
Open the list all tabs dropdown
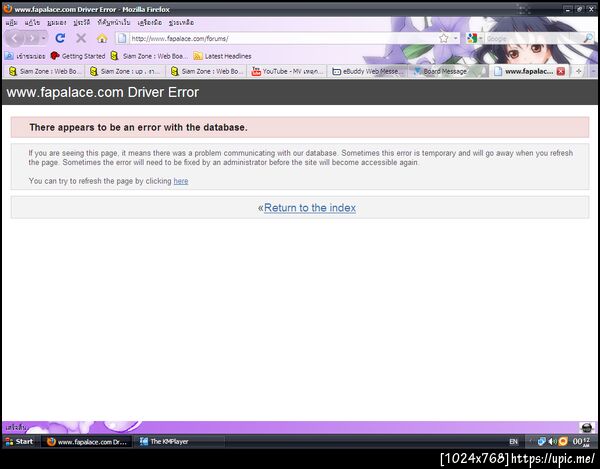593,71
